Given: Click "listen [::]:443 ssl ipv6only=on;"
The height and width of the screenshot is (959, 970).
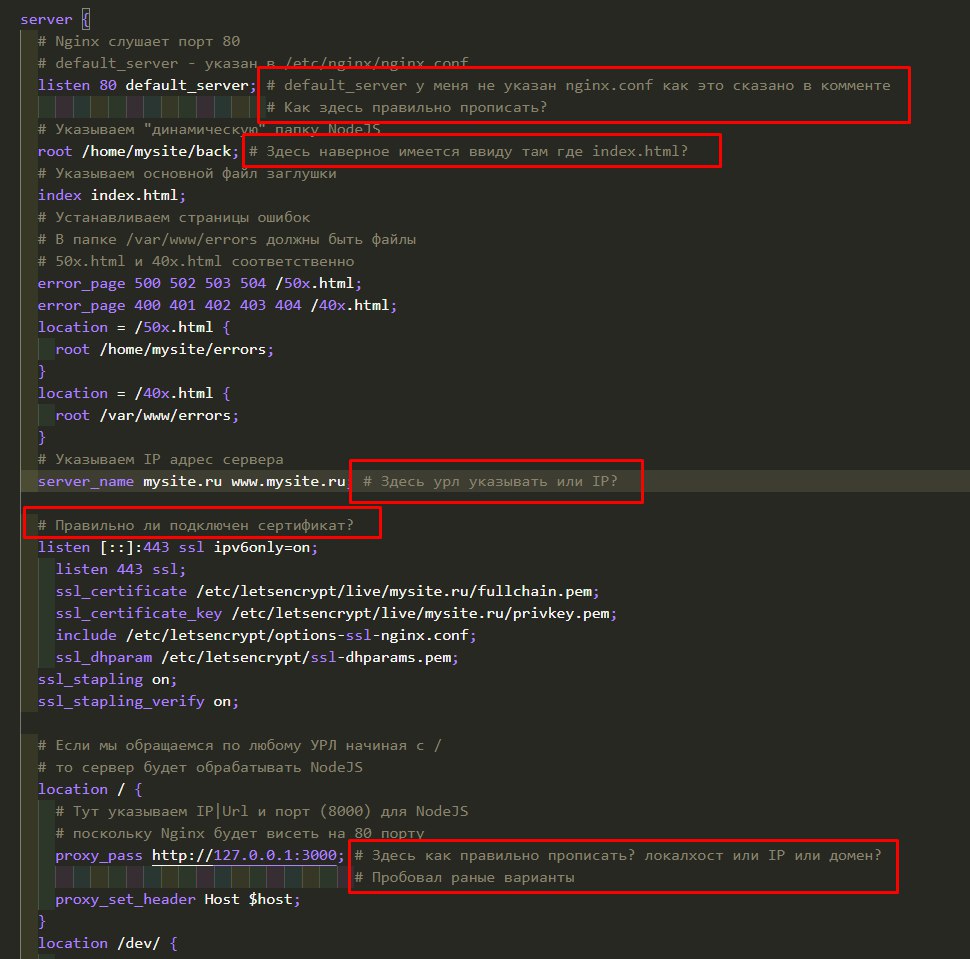Looking at the screenshot, I should click(178, 548).
